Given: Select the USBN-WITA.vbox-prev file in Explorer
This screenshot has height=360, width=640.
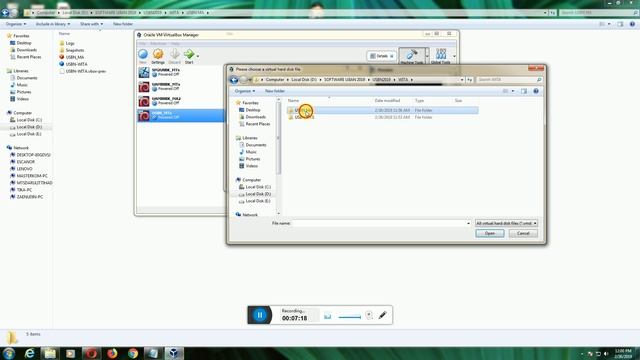Looking at the screenshot, I should (83, 71).
